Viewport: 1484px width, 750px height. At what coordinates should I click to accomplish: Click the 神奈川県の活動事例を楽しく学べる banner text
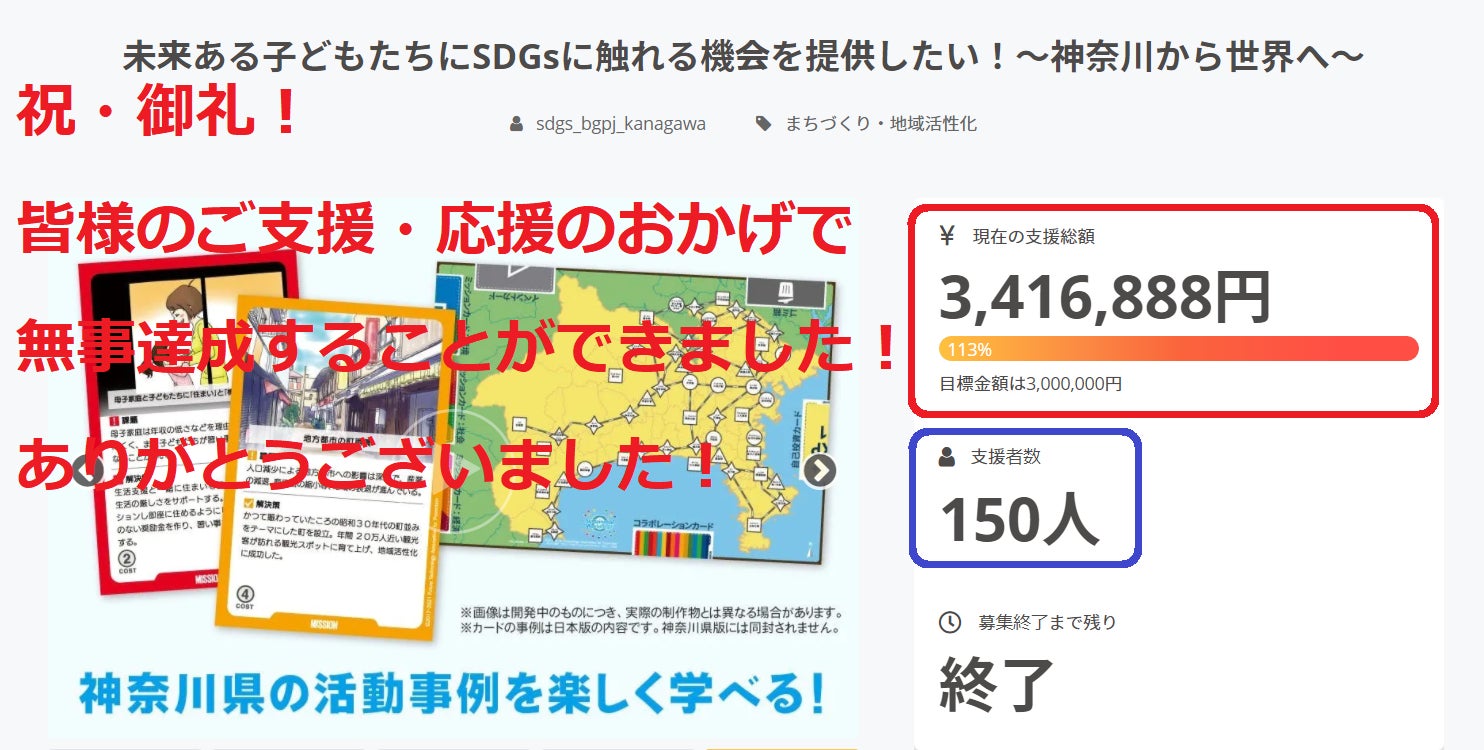pos(452,693)
